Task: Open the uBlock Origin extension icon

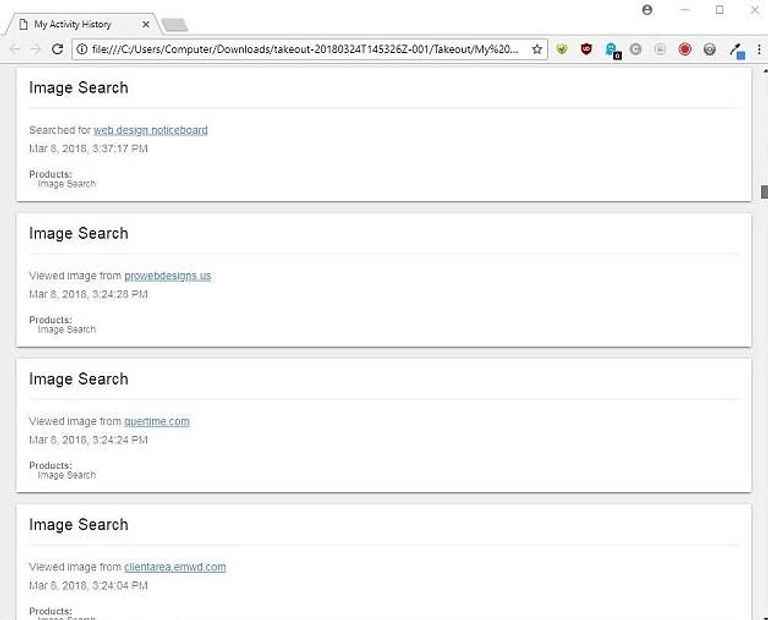Action: coord(586,49)
